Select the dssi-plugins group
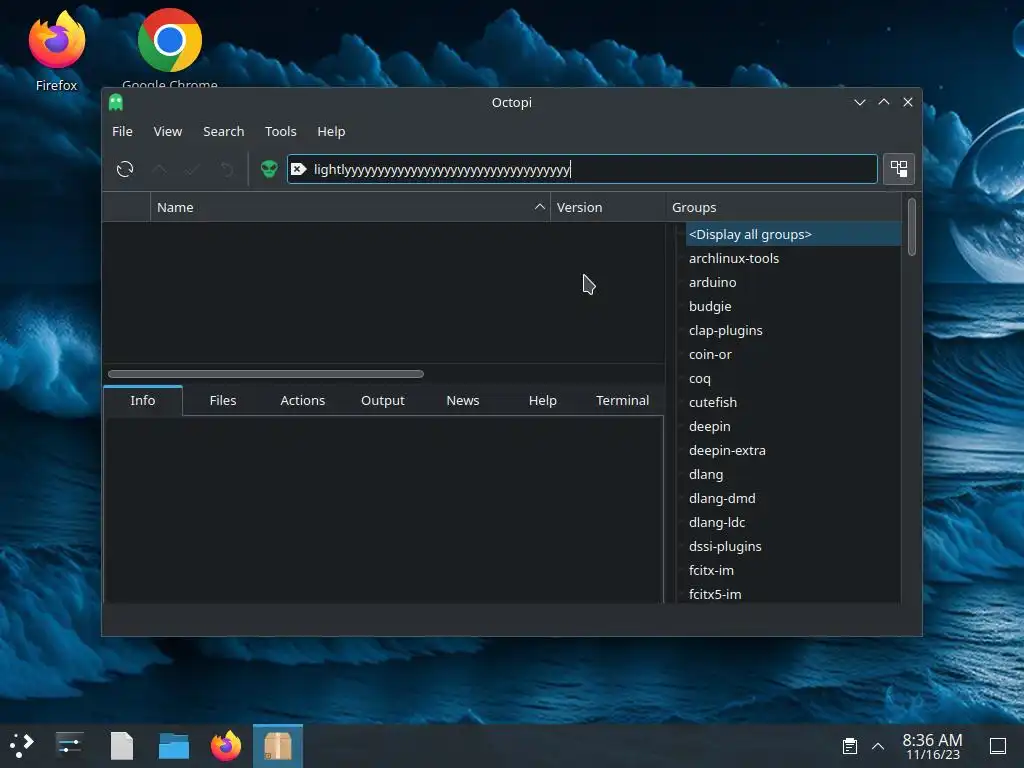 pos(793,546)
